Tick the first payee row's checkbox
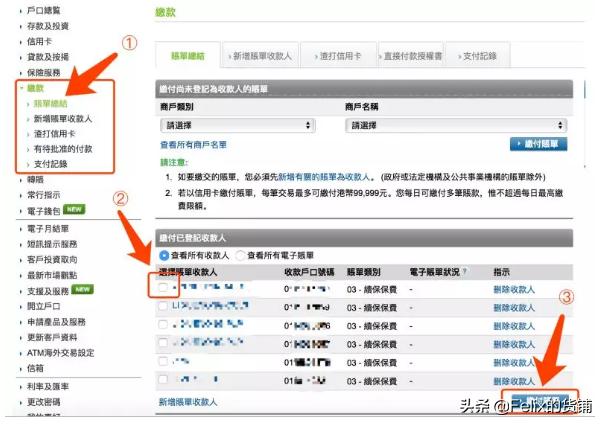The height and width of the screenshot is (426, 604). tap(163, 287)
